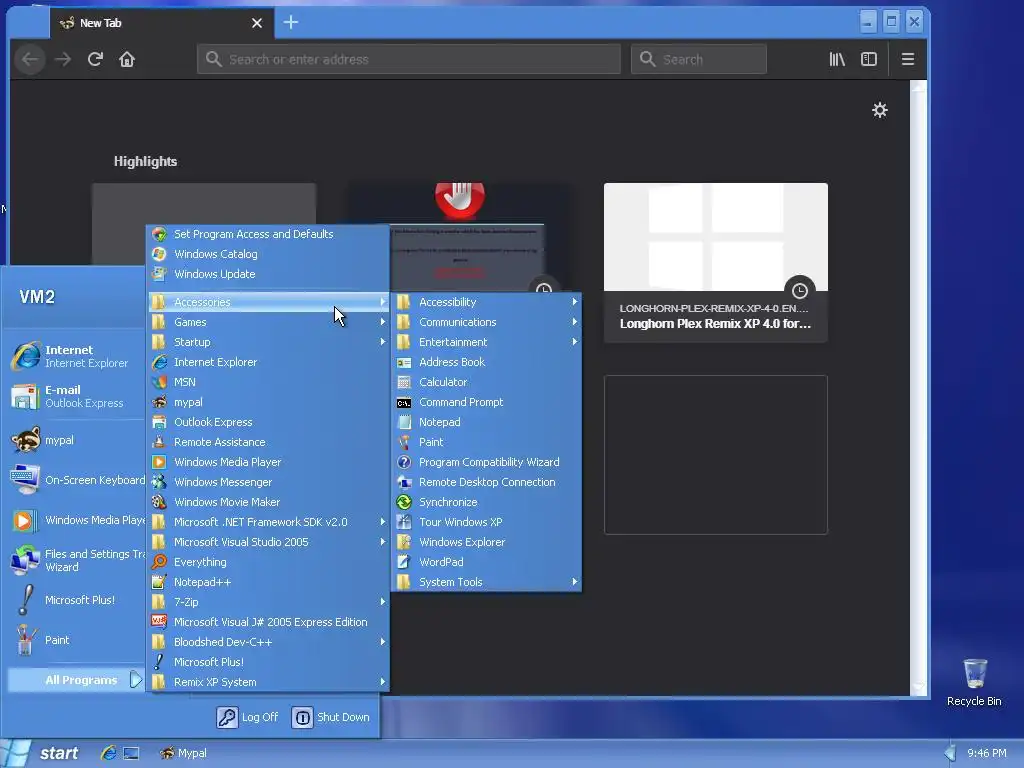Open Windows Messenger
The height and width of the screenshot is (768, 1024).
[268, 482]
